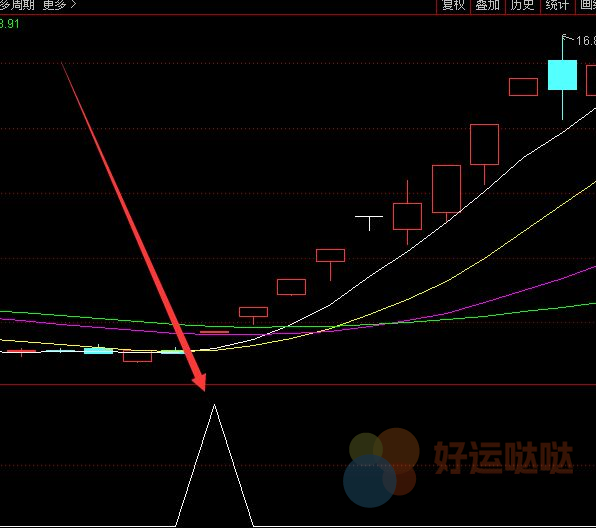The image size is (596, 528).
Task: Open the partially visible 画线 drawing tool
Action: 586,6
